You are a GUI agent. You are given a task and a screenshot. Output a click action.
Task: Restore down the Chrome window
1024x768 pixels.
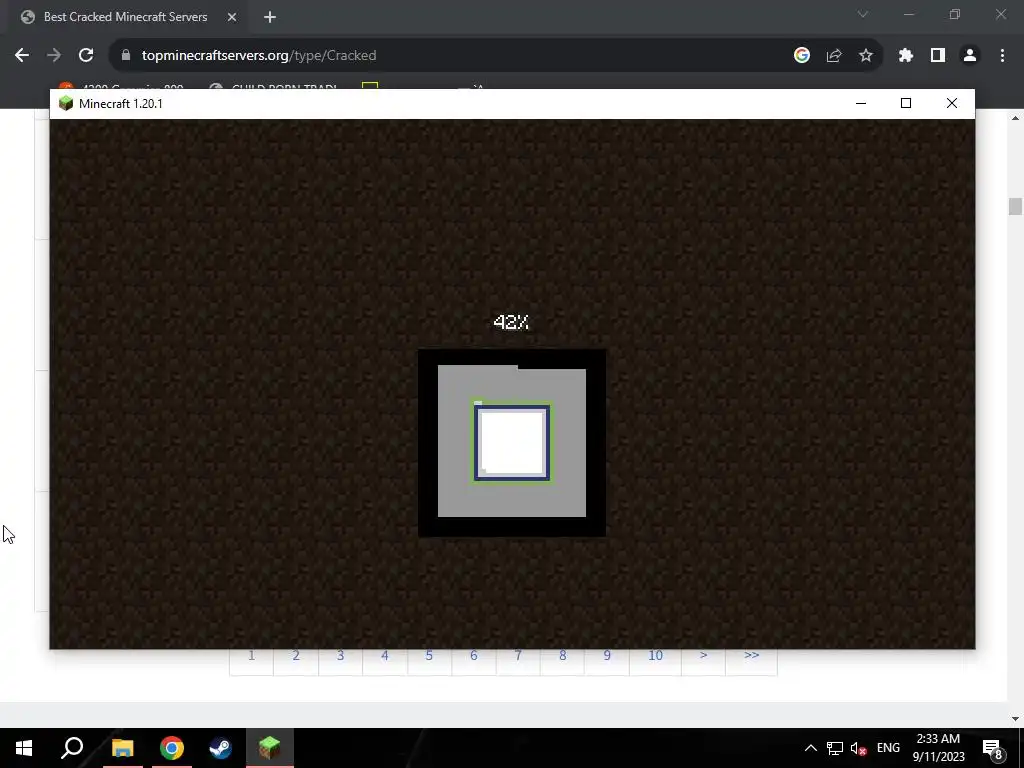click(x=955, y=14)
